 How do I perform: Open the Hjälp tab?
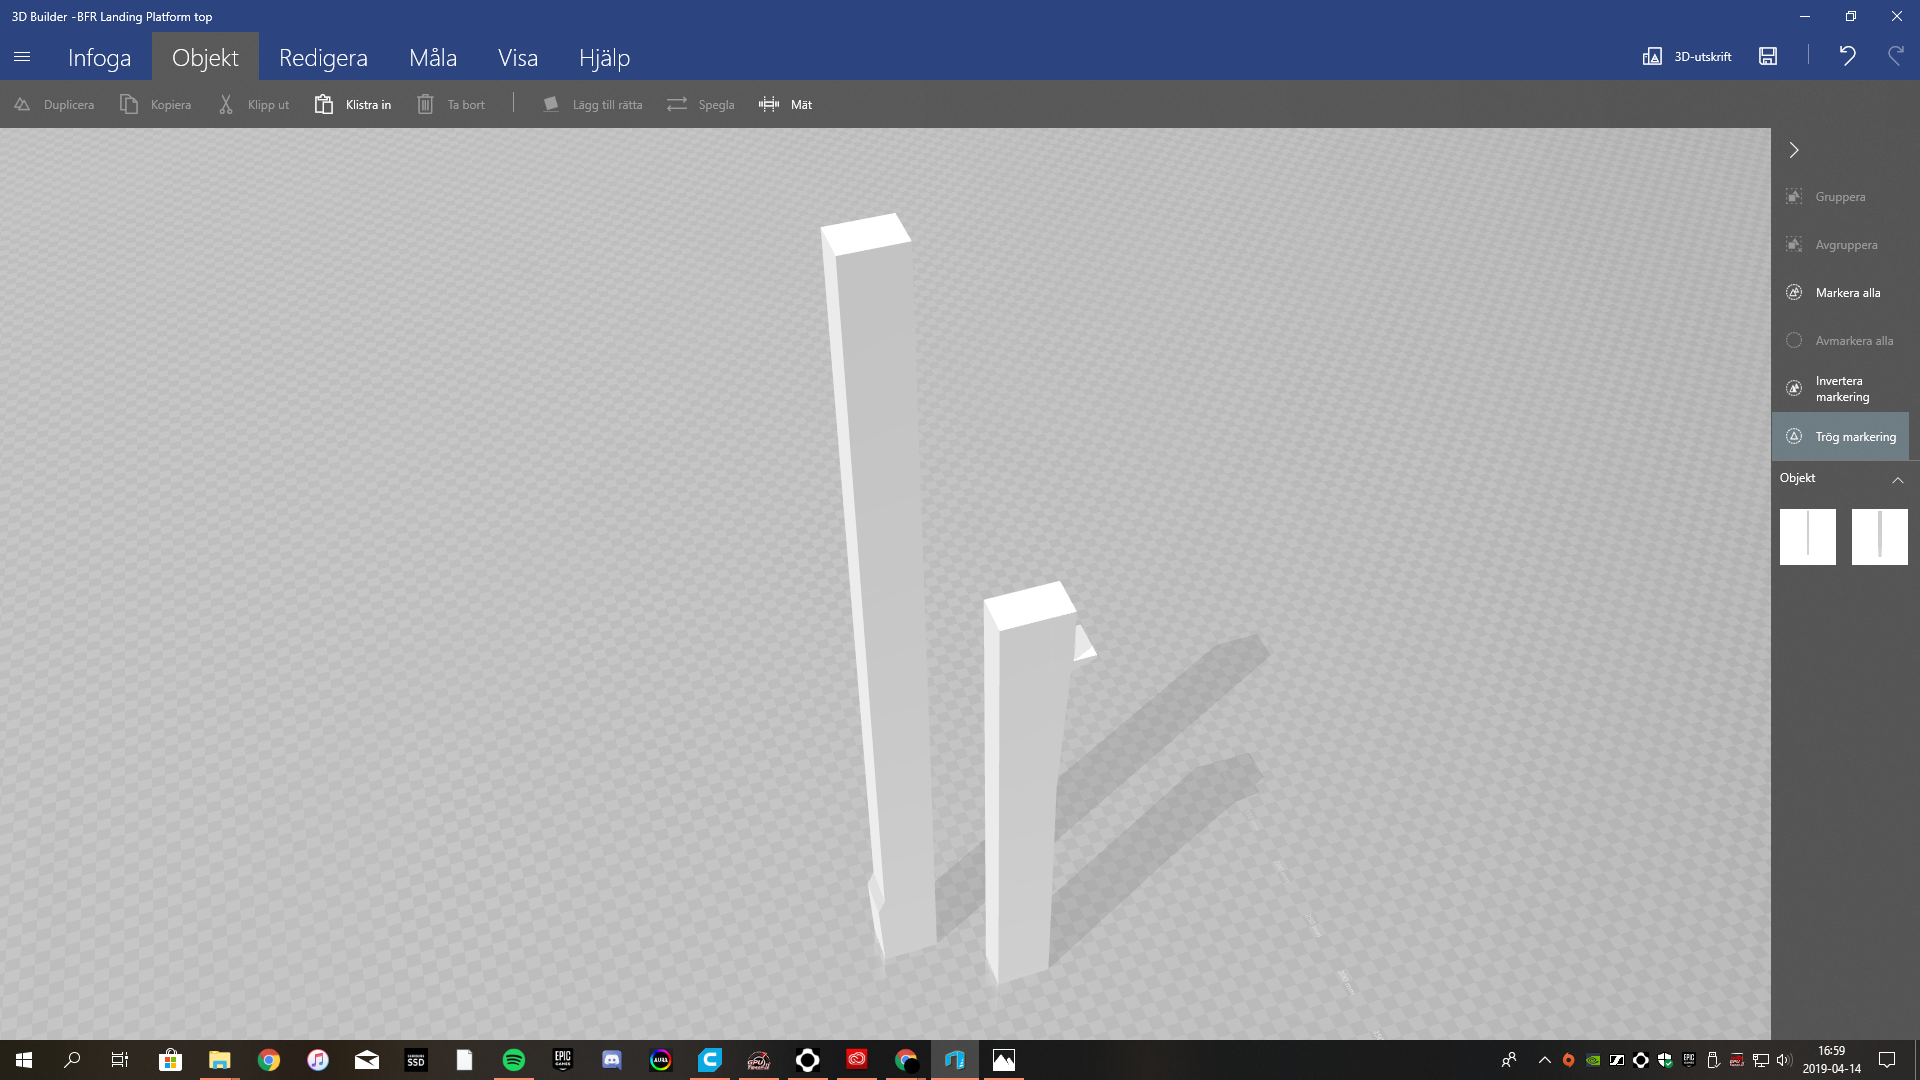(x=604, y=57)
